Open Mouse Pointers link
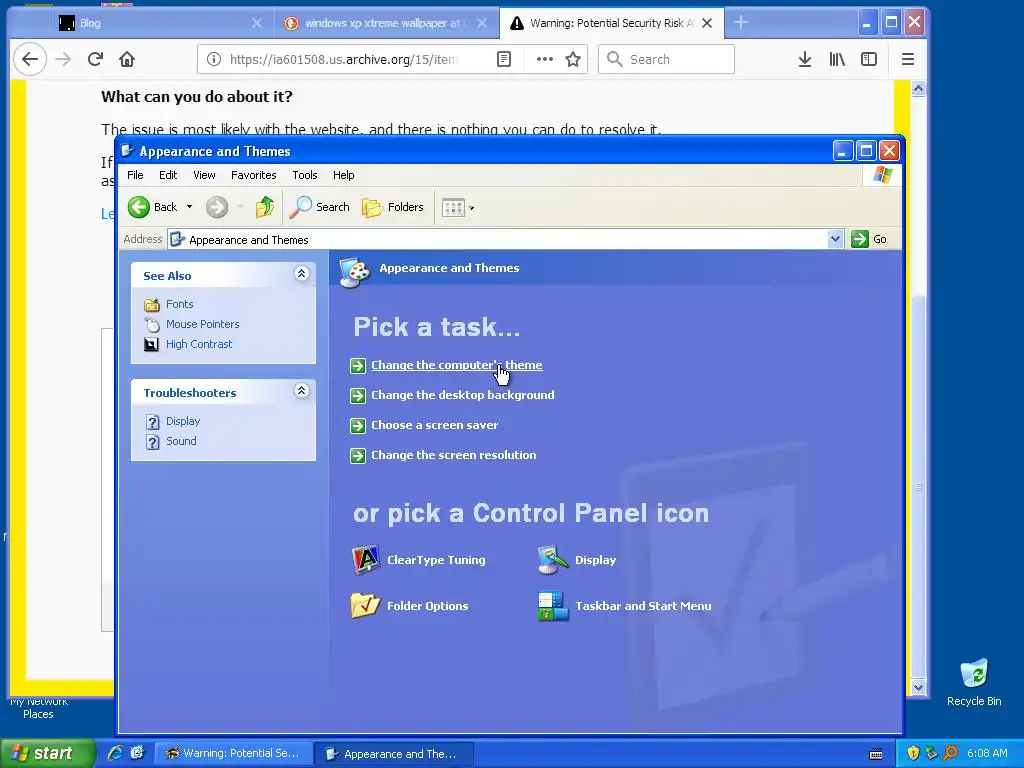The height and width of the screenshot is (768, 1024). pos(202,324)
